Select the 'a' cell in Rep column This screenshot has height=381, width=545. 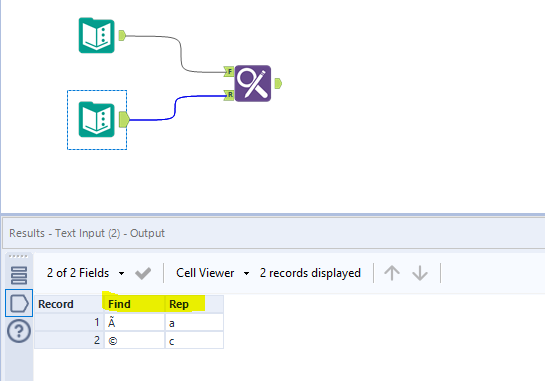click(x=194, y=323)
